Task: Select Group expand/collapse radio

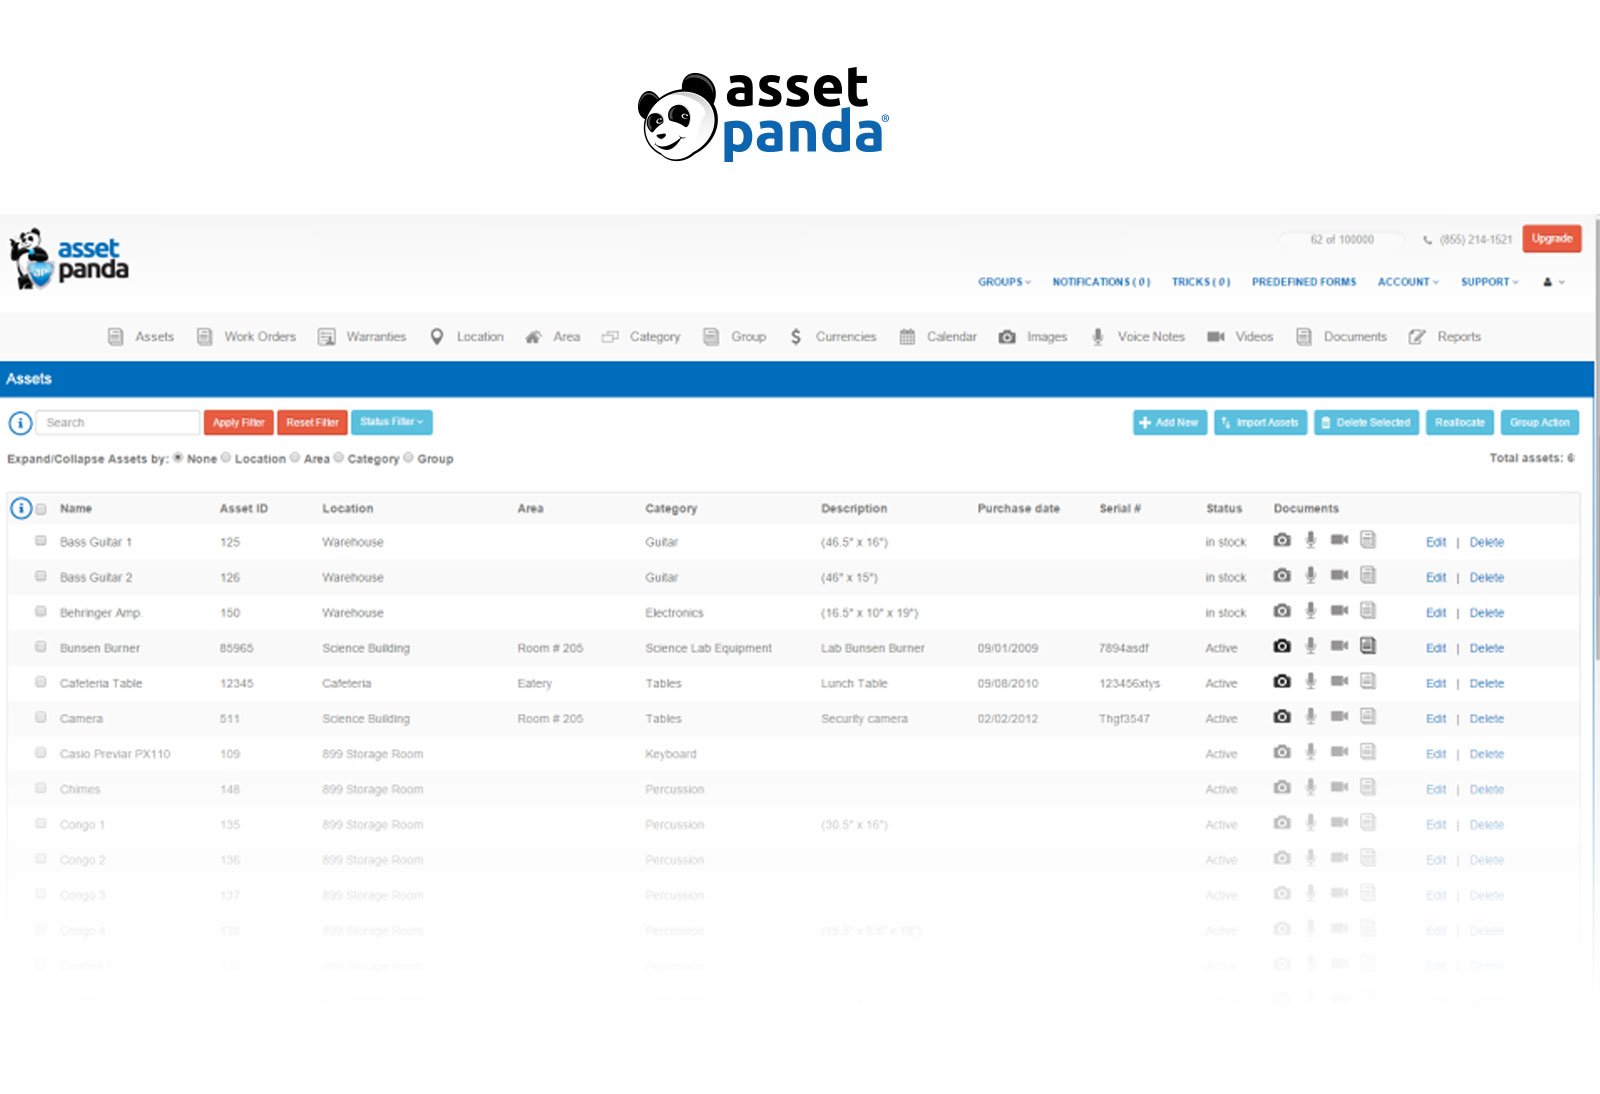Action: coord(408,458)
